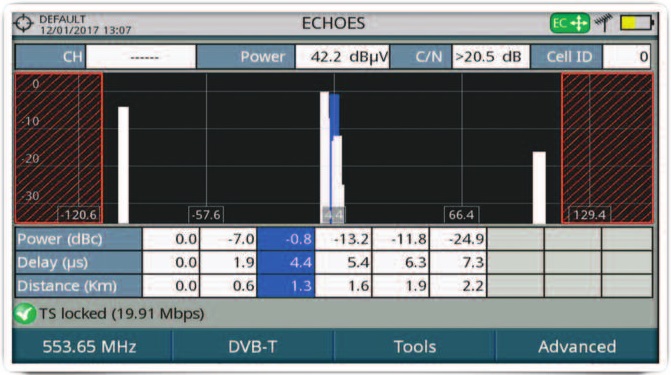Select the -7.0 power cell
671x375 pixels.
228,239
